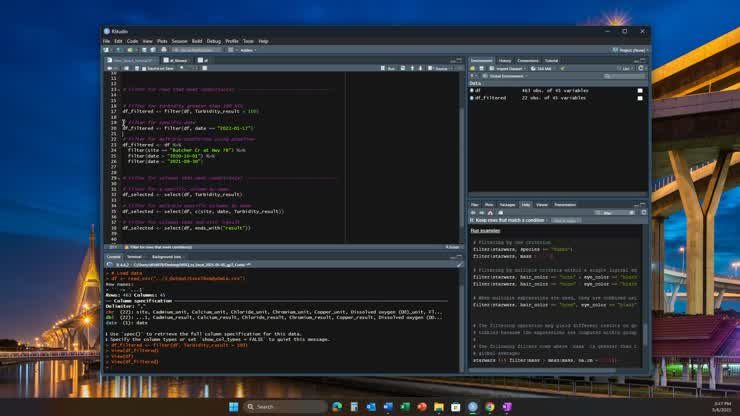Switch to the History tab
Image resolution: width=740 pixels, height=416 pixels.
point(505,60)
